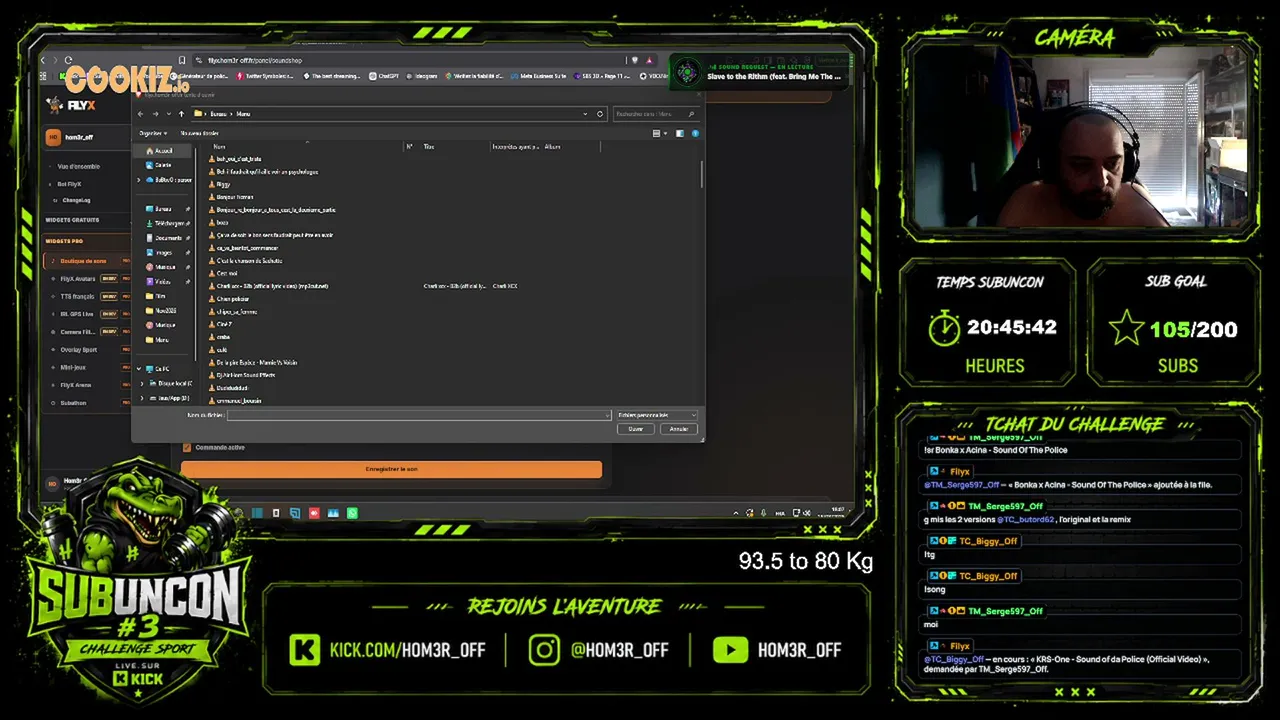Select the Bonjour hom3r audio file

(x=231, y=197)
